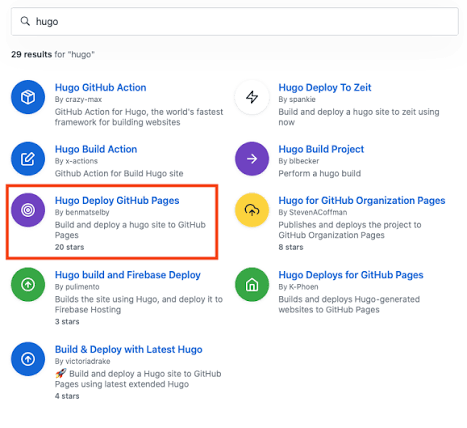Open Build & Deploy with Latest Hugo link
467x428 pixels.
click(129, 349)
